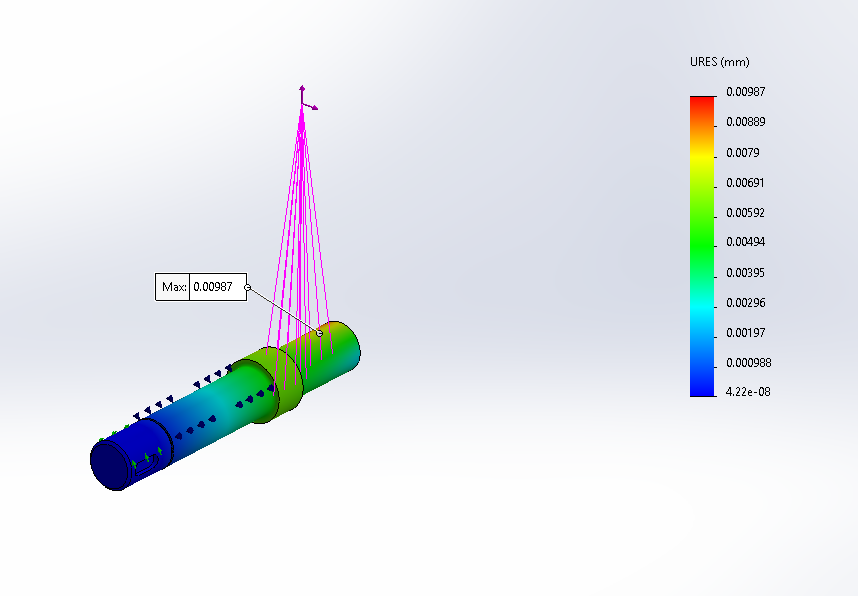Click the 0.00987 top legend value
858x596 pixels.
745,91
